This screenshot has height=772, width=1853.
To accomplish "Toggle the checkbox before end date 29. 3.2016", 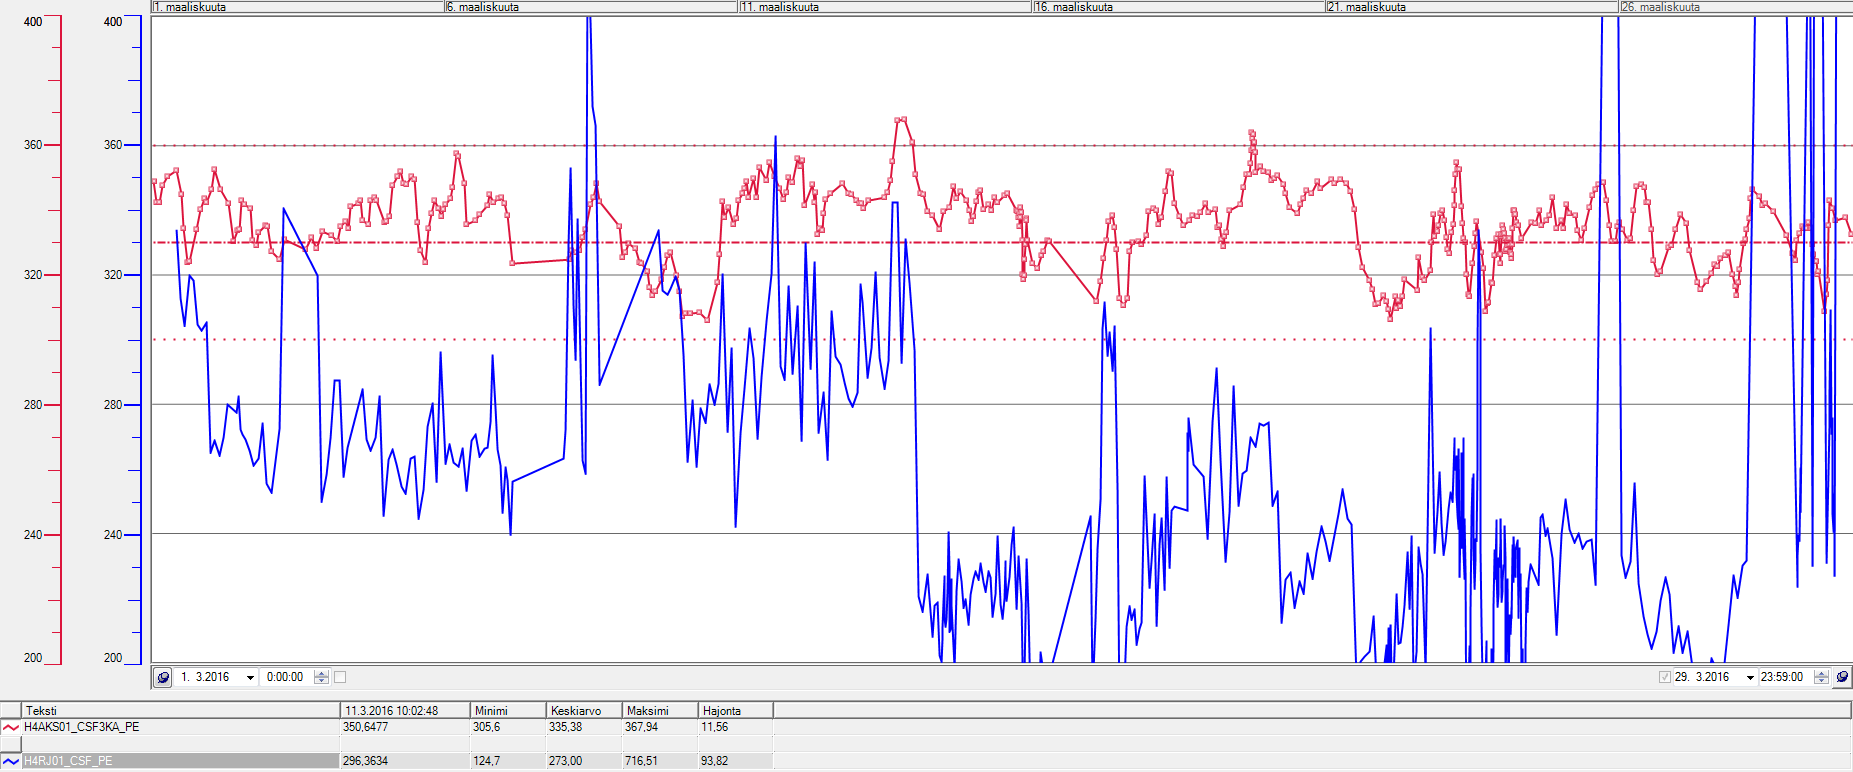I will click(1665, 677).
